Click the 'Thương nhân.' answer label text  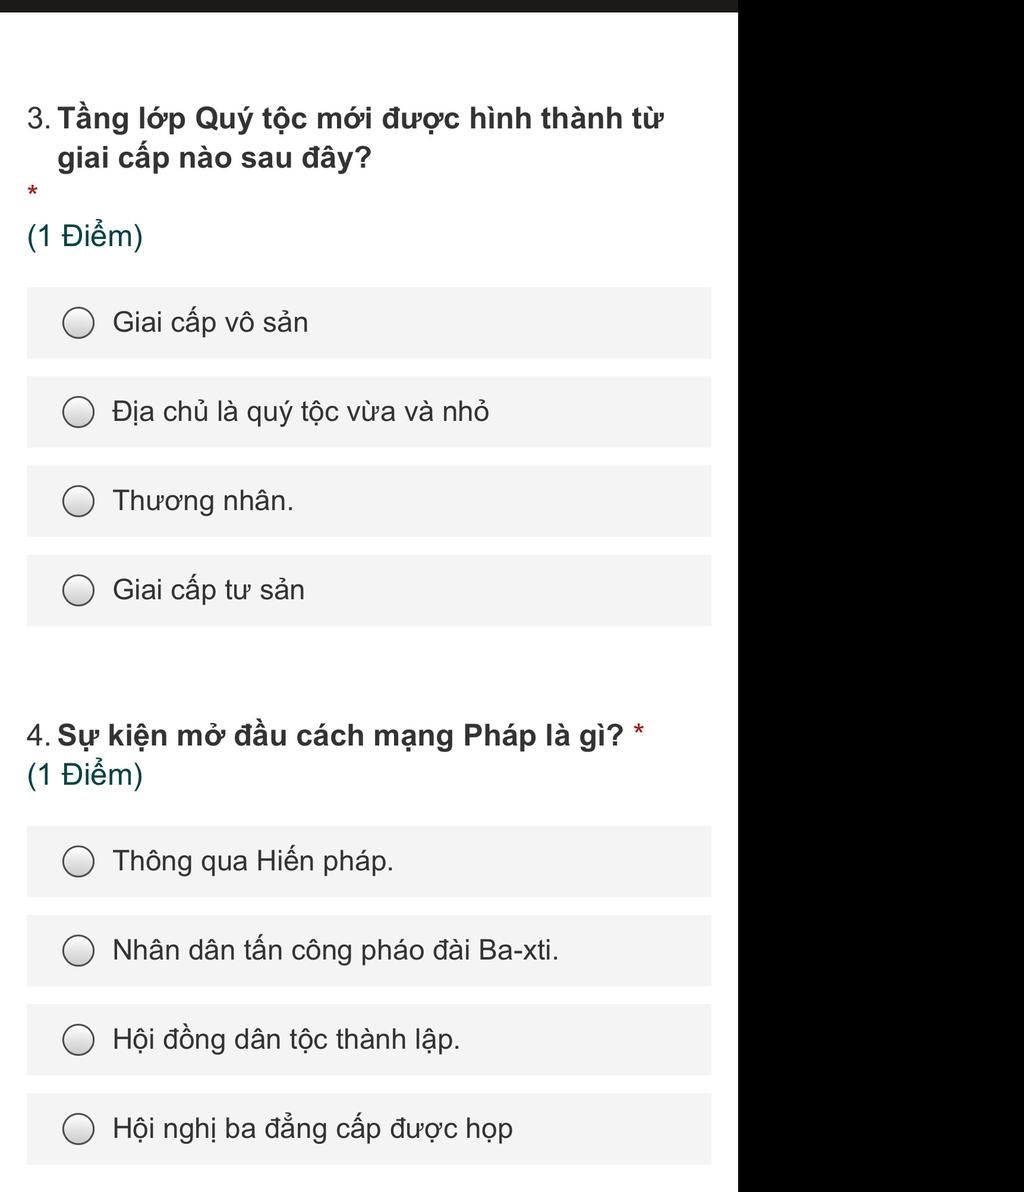(203, 501)
